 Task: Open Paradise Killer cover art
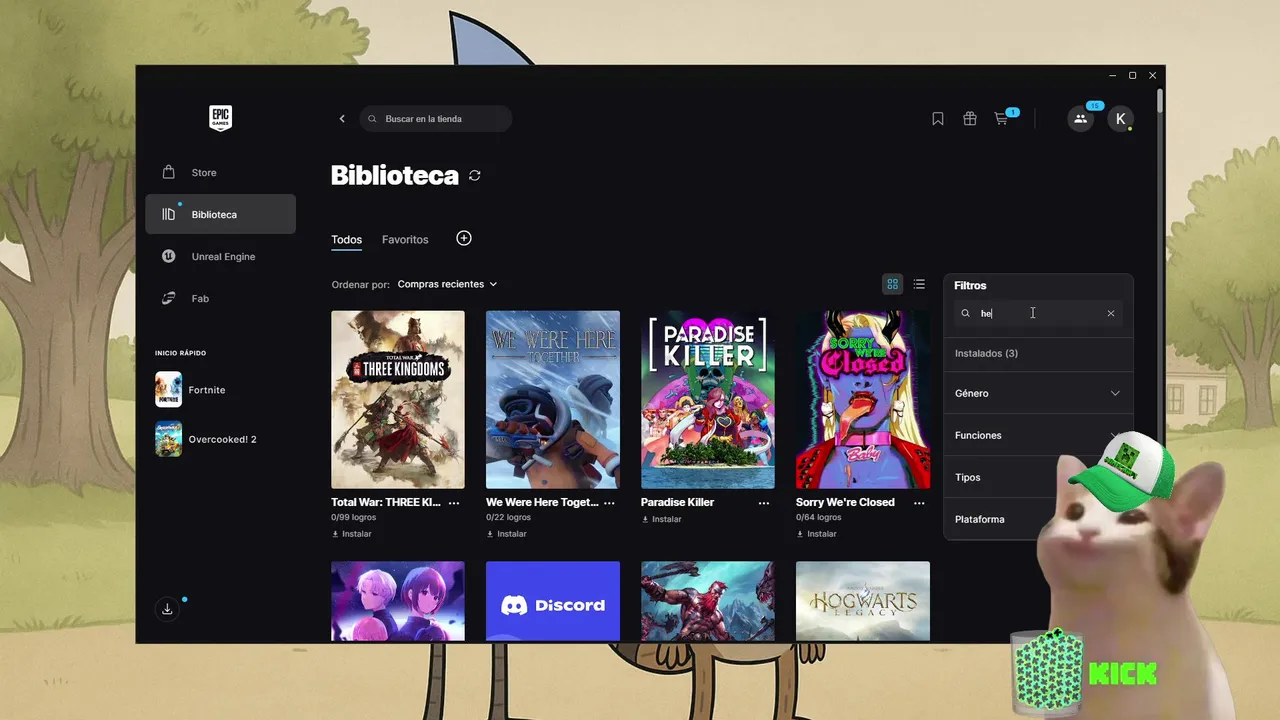pyautogui.click(x=708, y=399)
